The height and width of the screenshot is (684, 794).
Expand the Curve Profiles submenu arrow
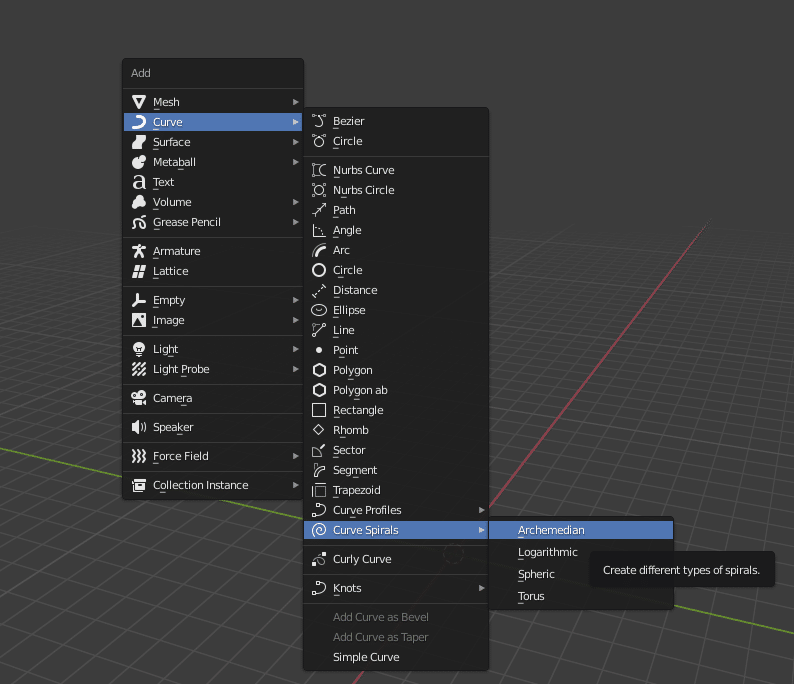point(482,510)
